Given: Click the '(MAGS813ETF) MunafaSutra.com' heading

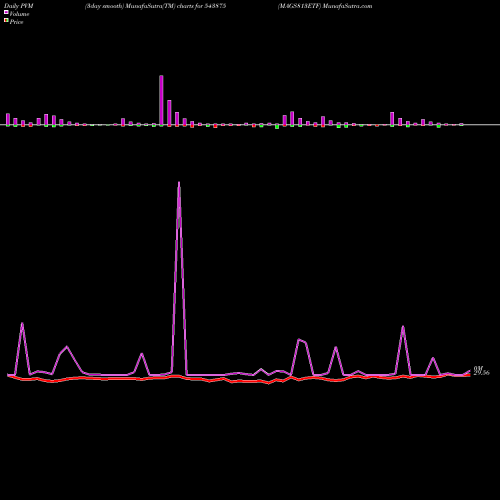Looking at the screenshot, I should pyautogui.click(x=325, y=6).
